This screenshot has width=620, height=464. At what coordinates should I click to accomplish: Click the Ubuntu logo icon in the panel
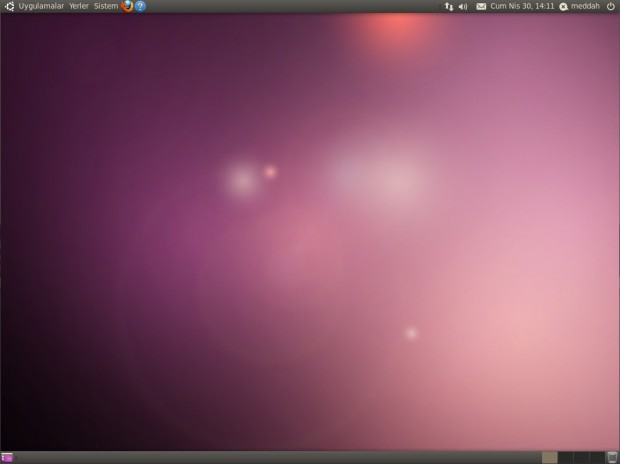coord(9,6)
